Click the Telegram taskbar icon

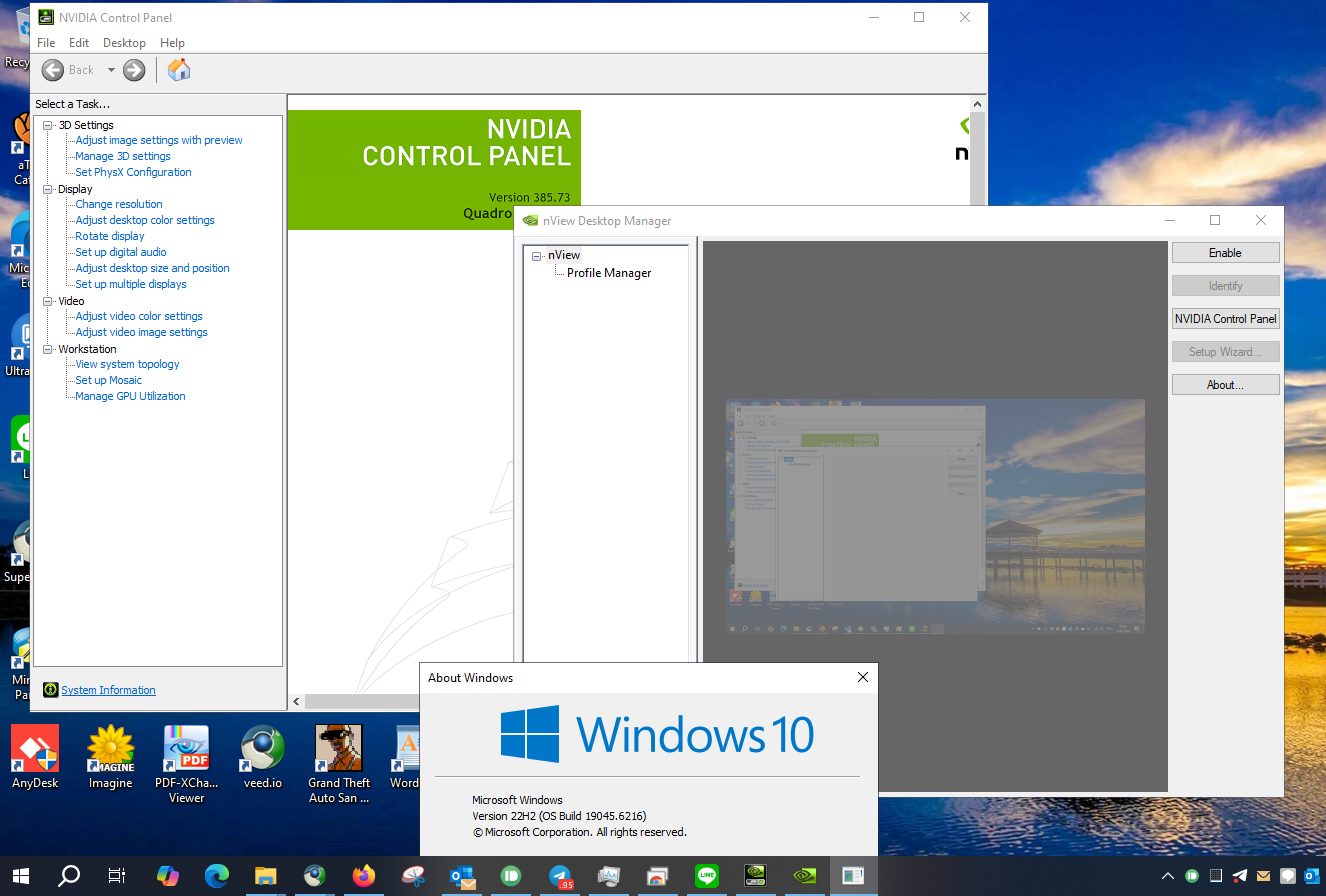tap(560, 876)
